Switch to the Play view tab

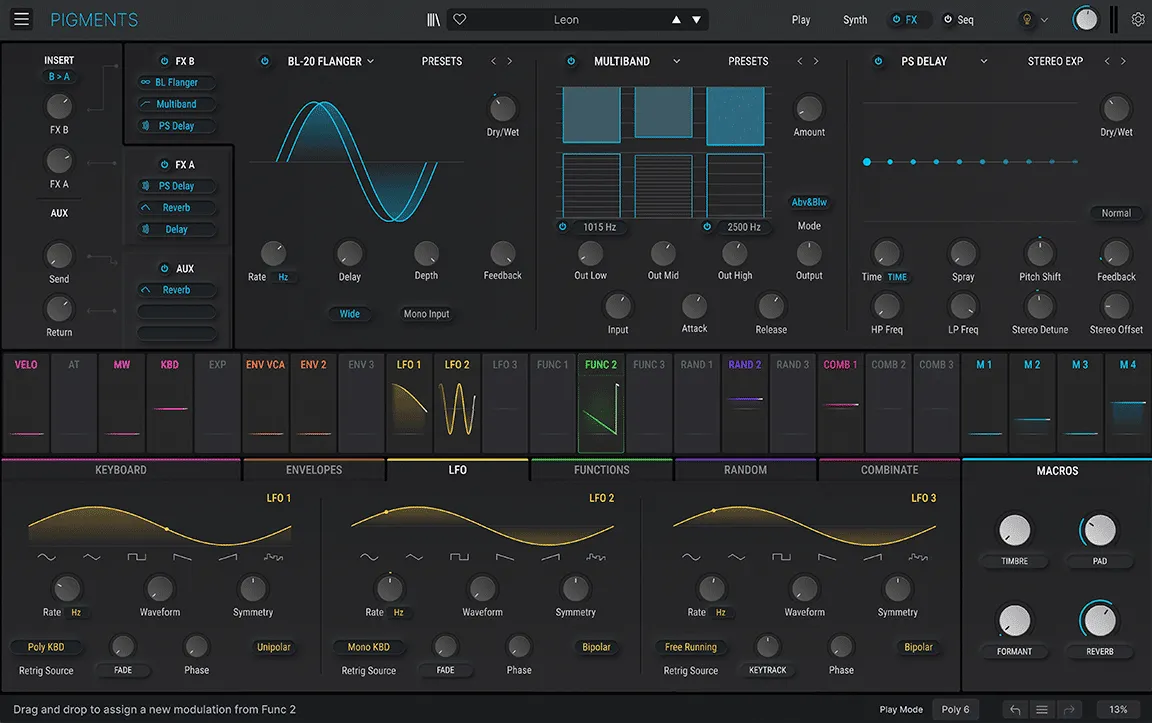801,20
